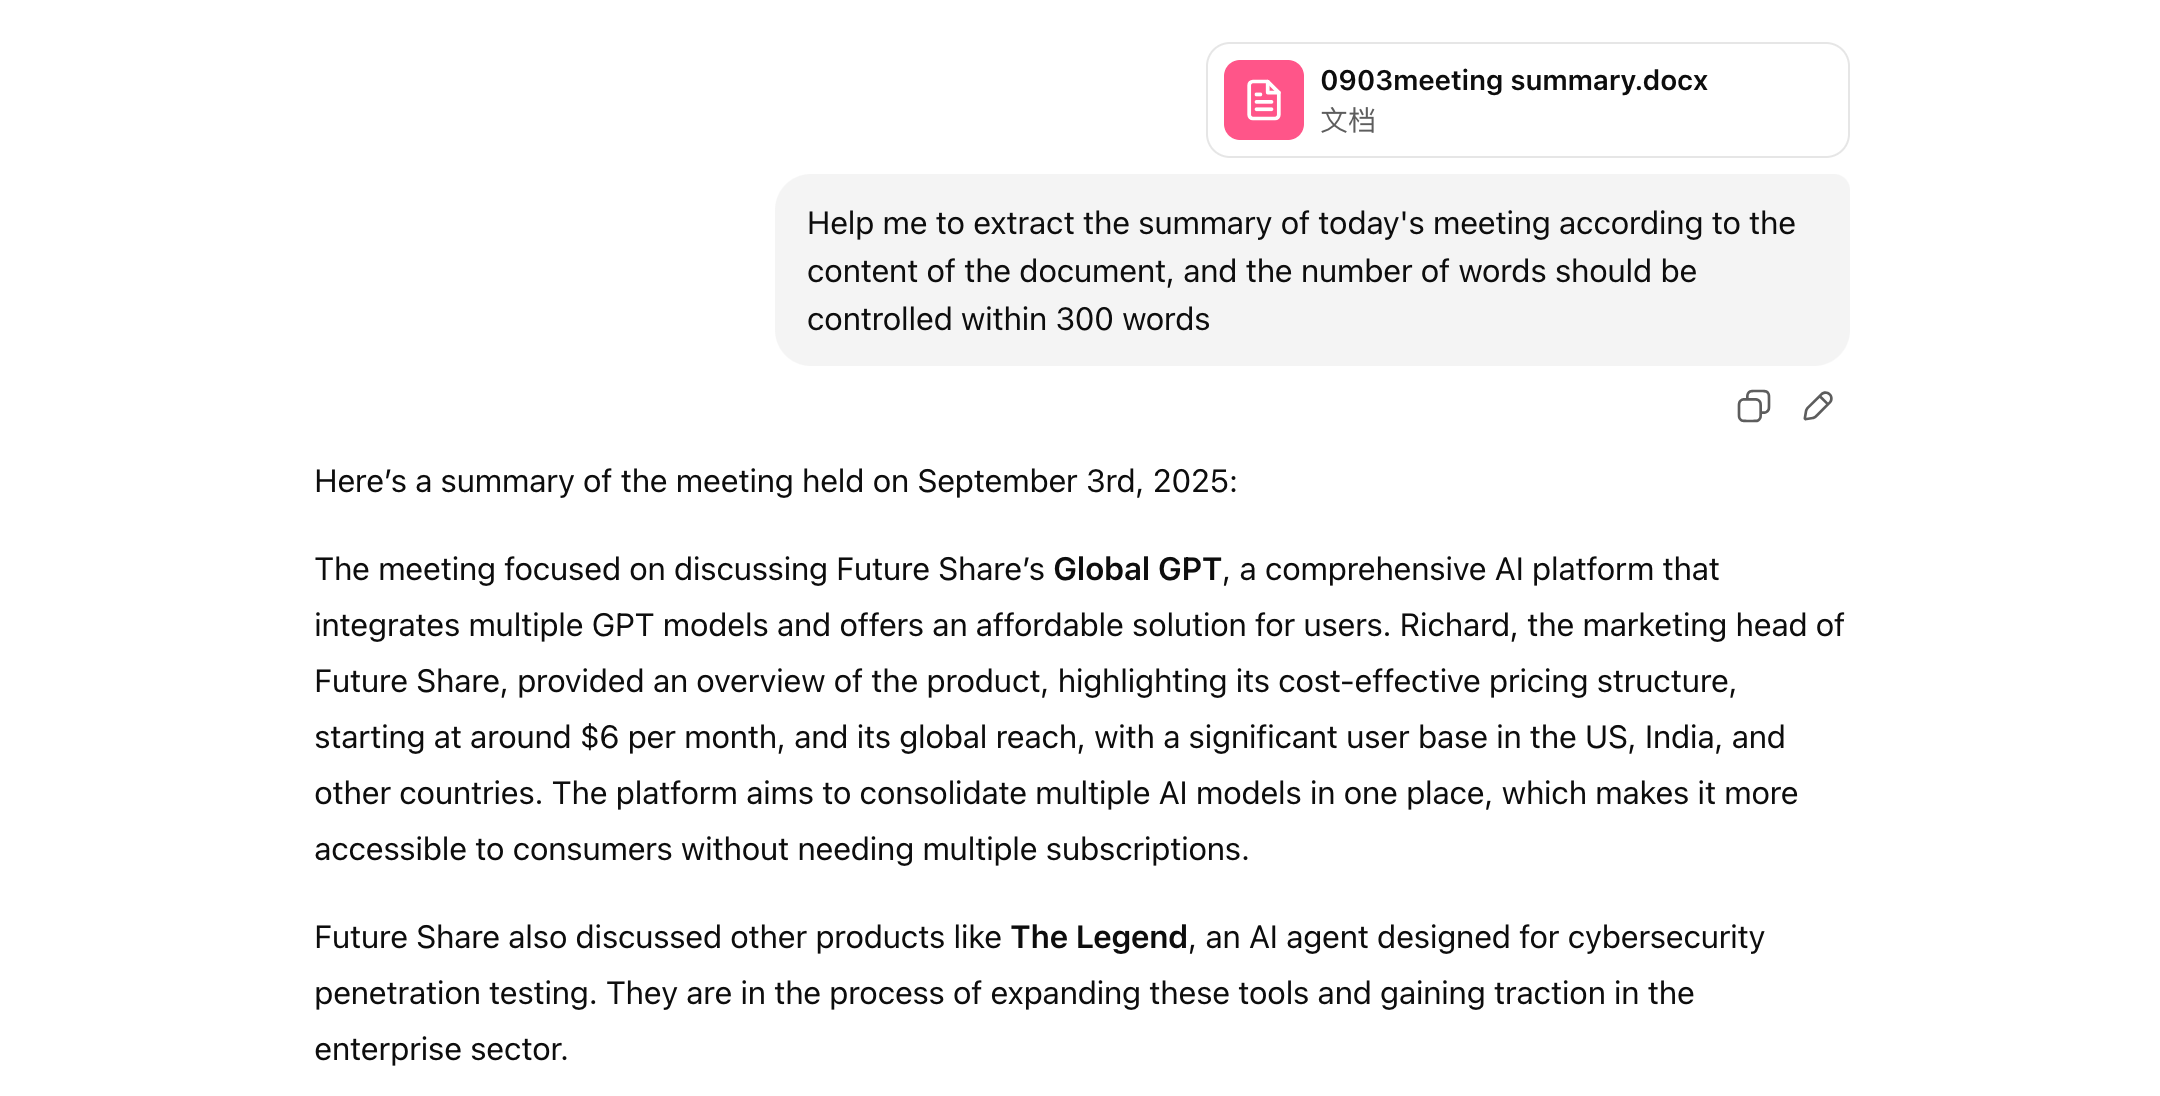This screenshot has height=1096, width=2160.
Task: Open the 0903meeting summary.docx filename
Action: (x=1513, y=80)
